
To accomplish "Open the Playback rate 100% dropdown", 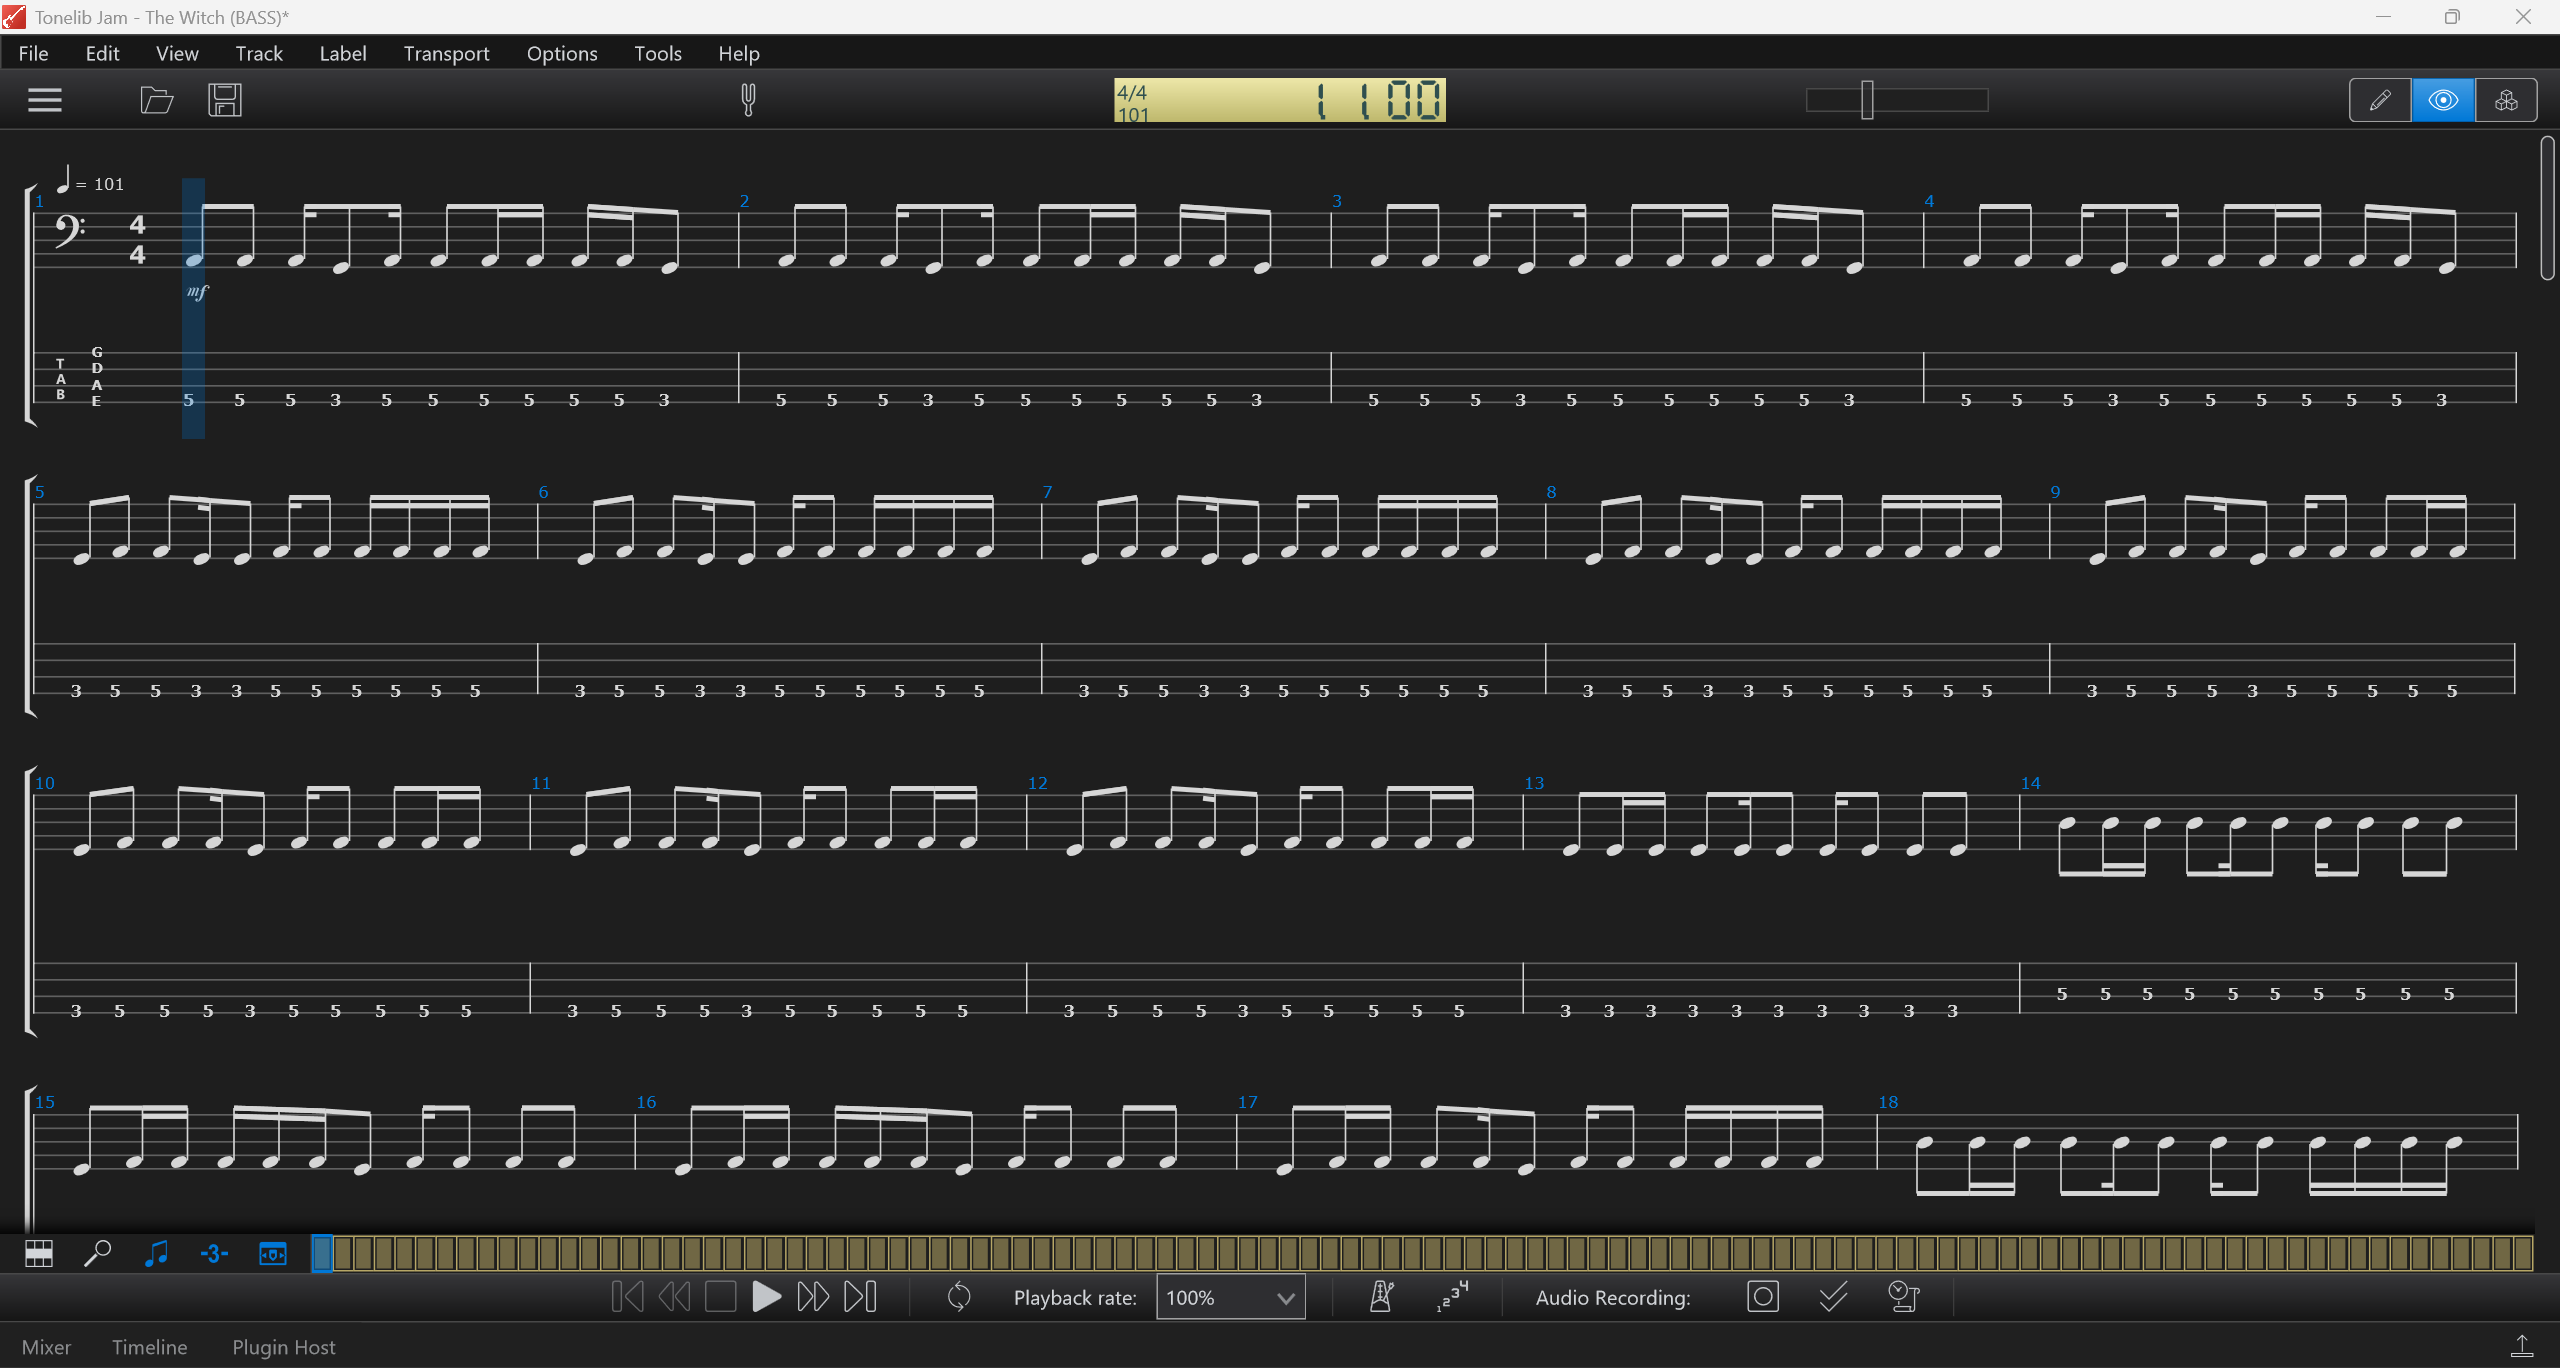I will point(1230,1297).
